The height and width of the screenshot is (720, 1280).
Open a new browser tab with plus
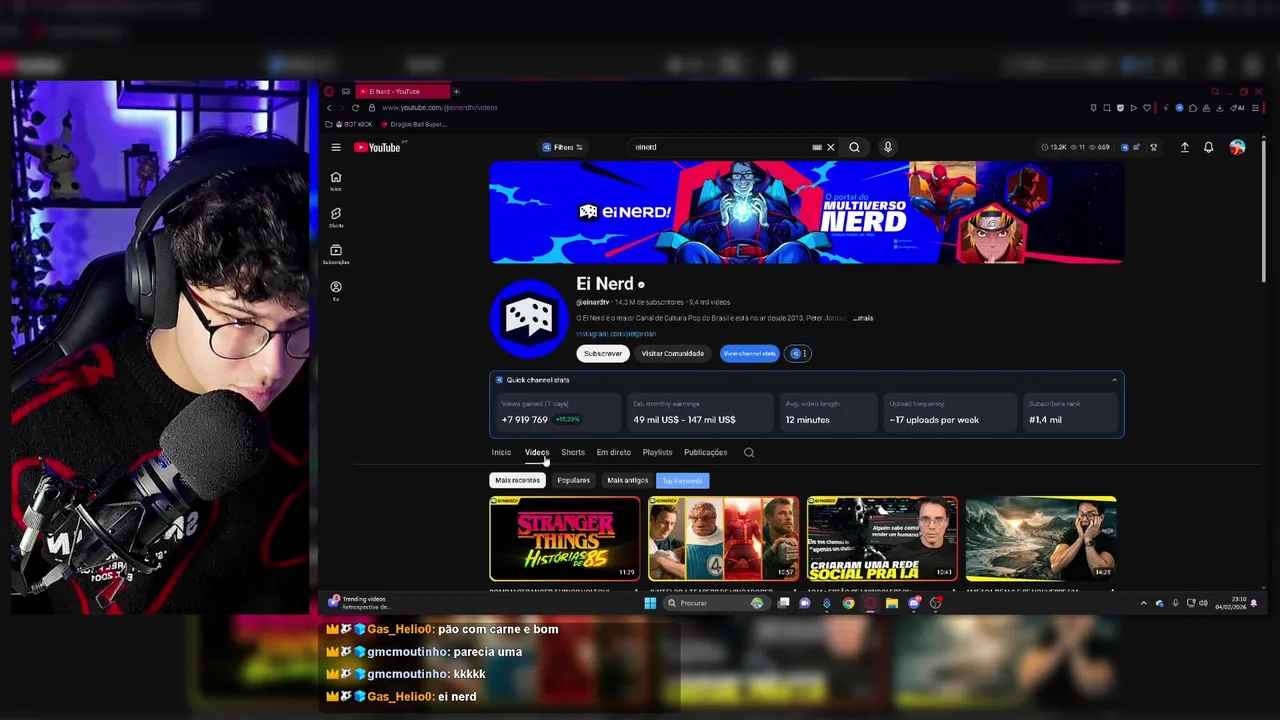[456, 91]
